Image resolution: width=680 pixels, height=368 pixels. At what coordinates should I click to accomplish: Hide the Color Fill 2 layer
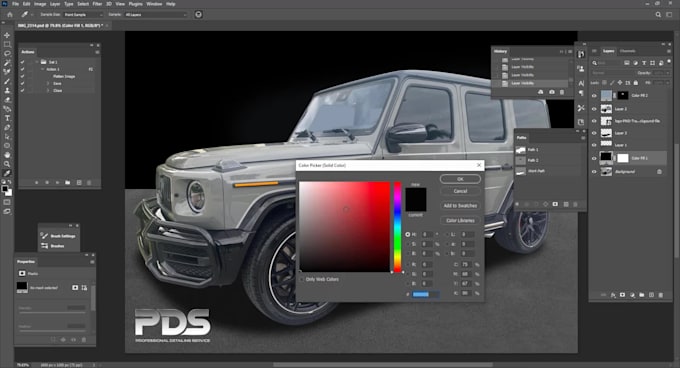click(594, 95)
